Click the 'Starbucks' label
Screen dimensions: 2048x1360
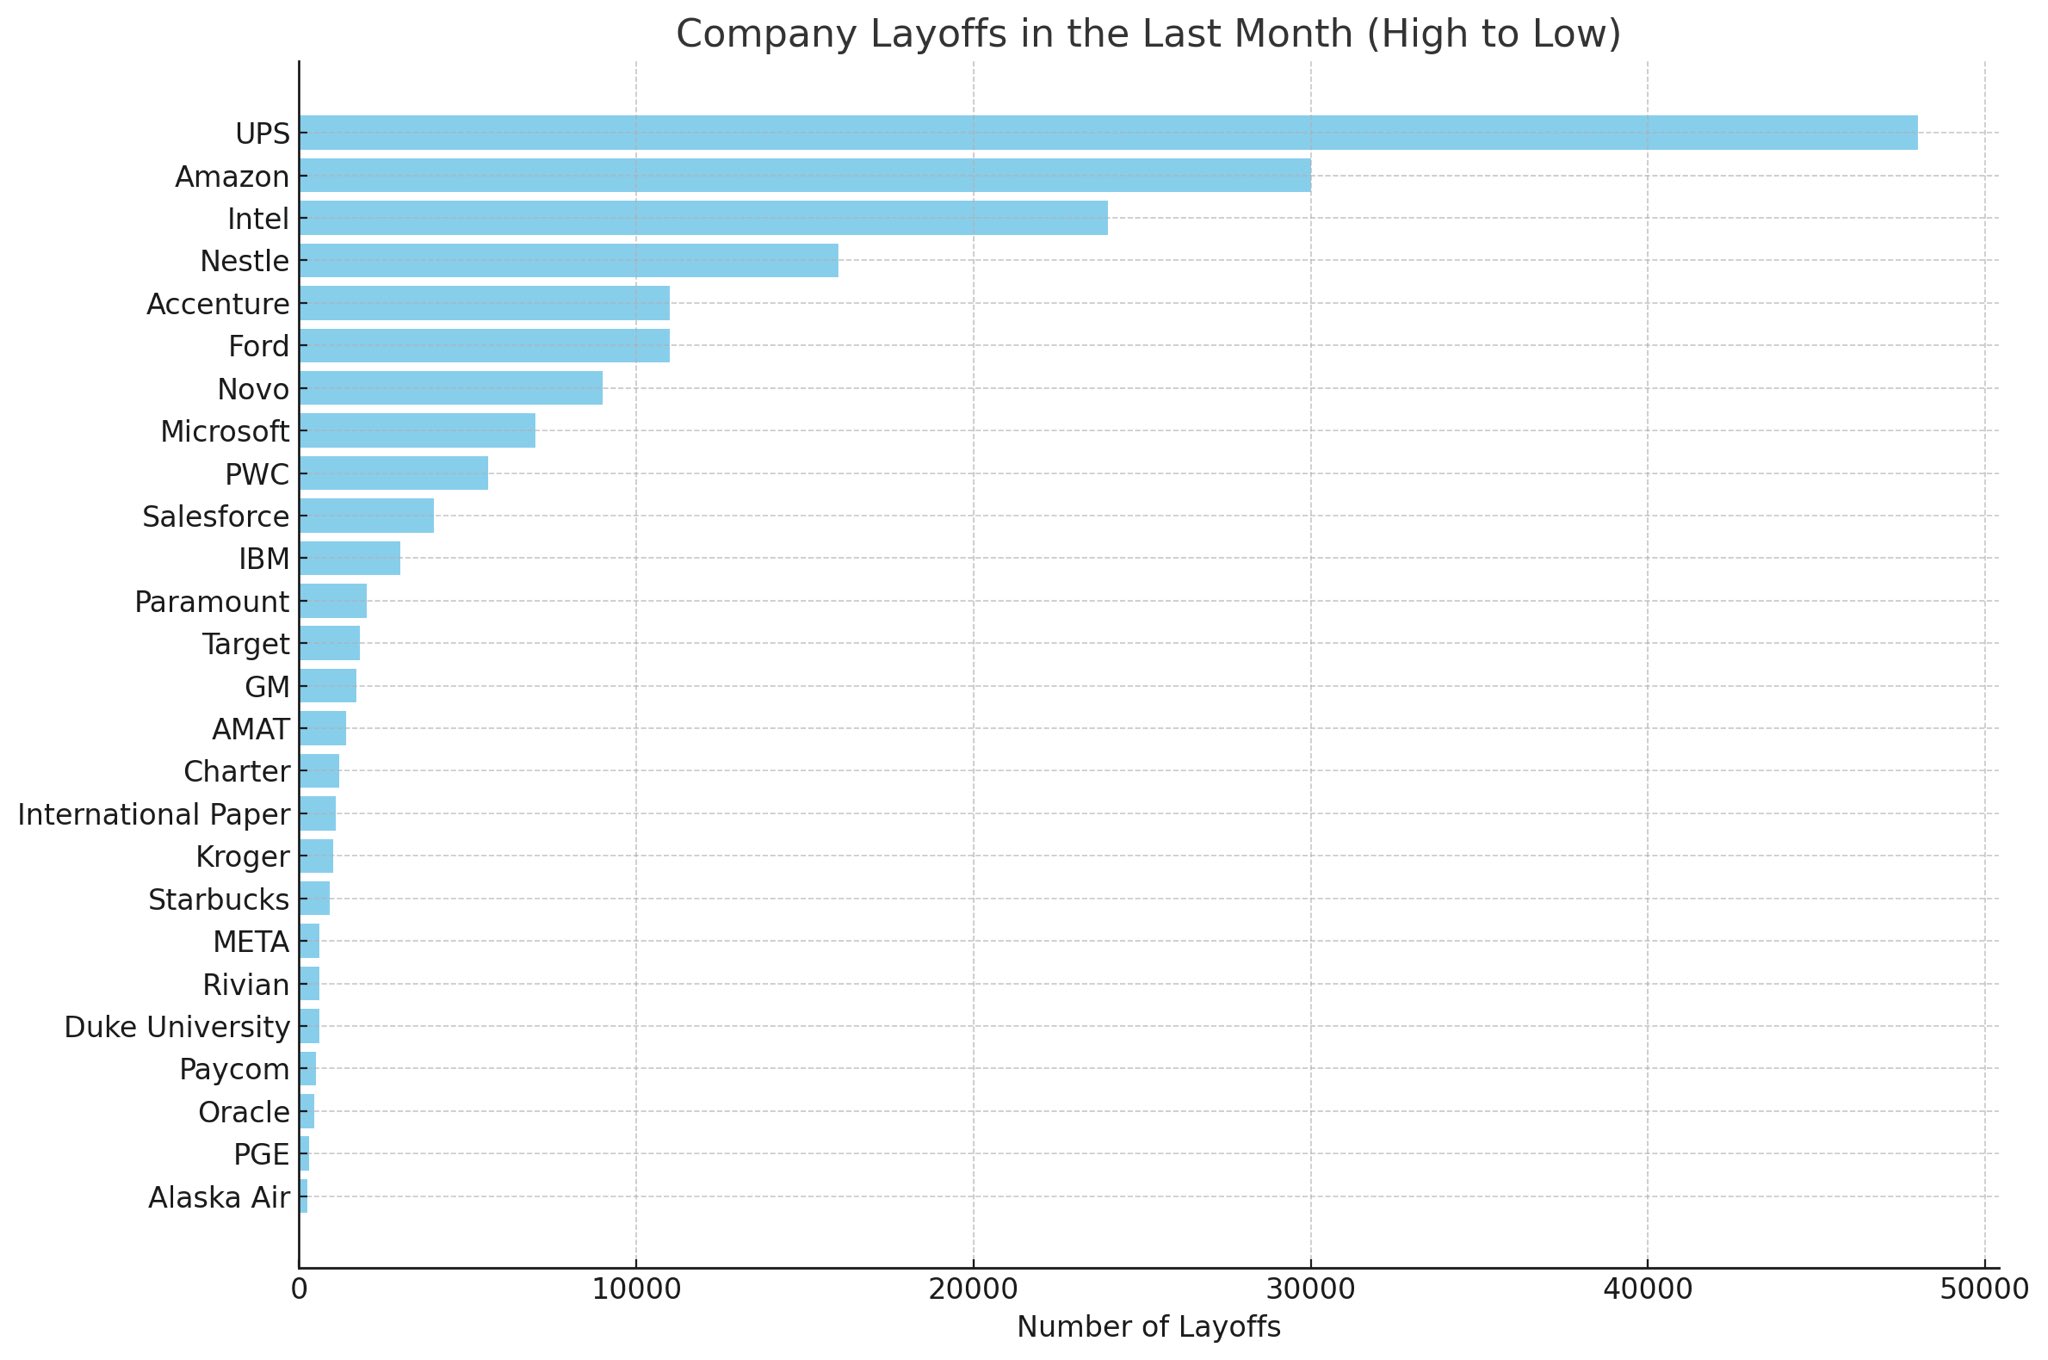[219, 900]
